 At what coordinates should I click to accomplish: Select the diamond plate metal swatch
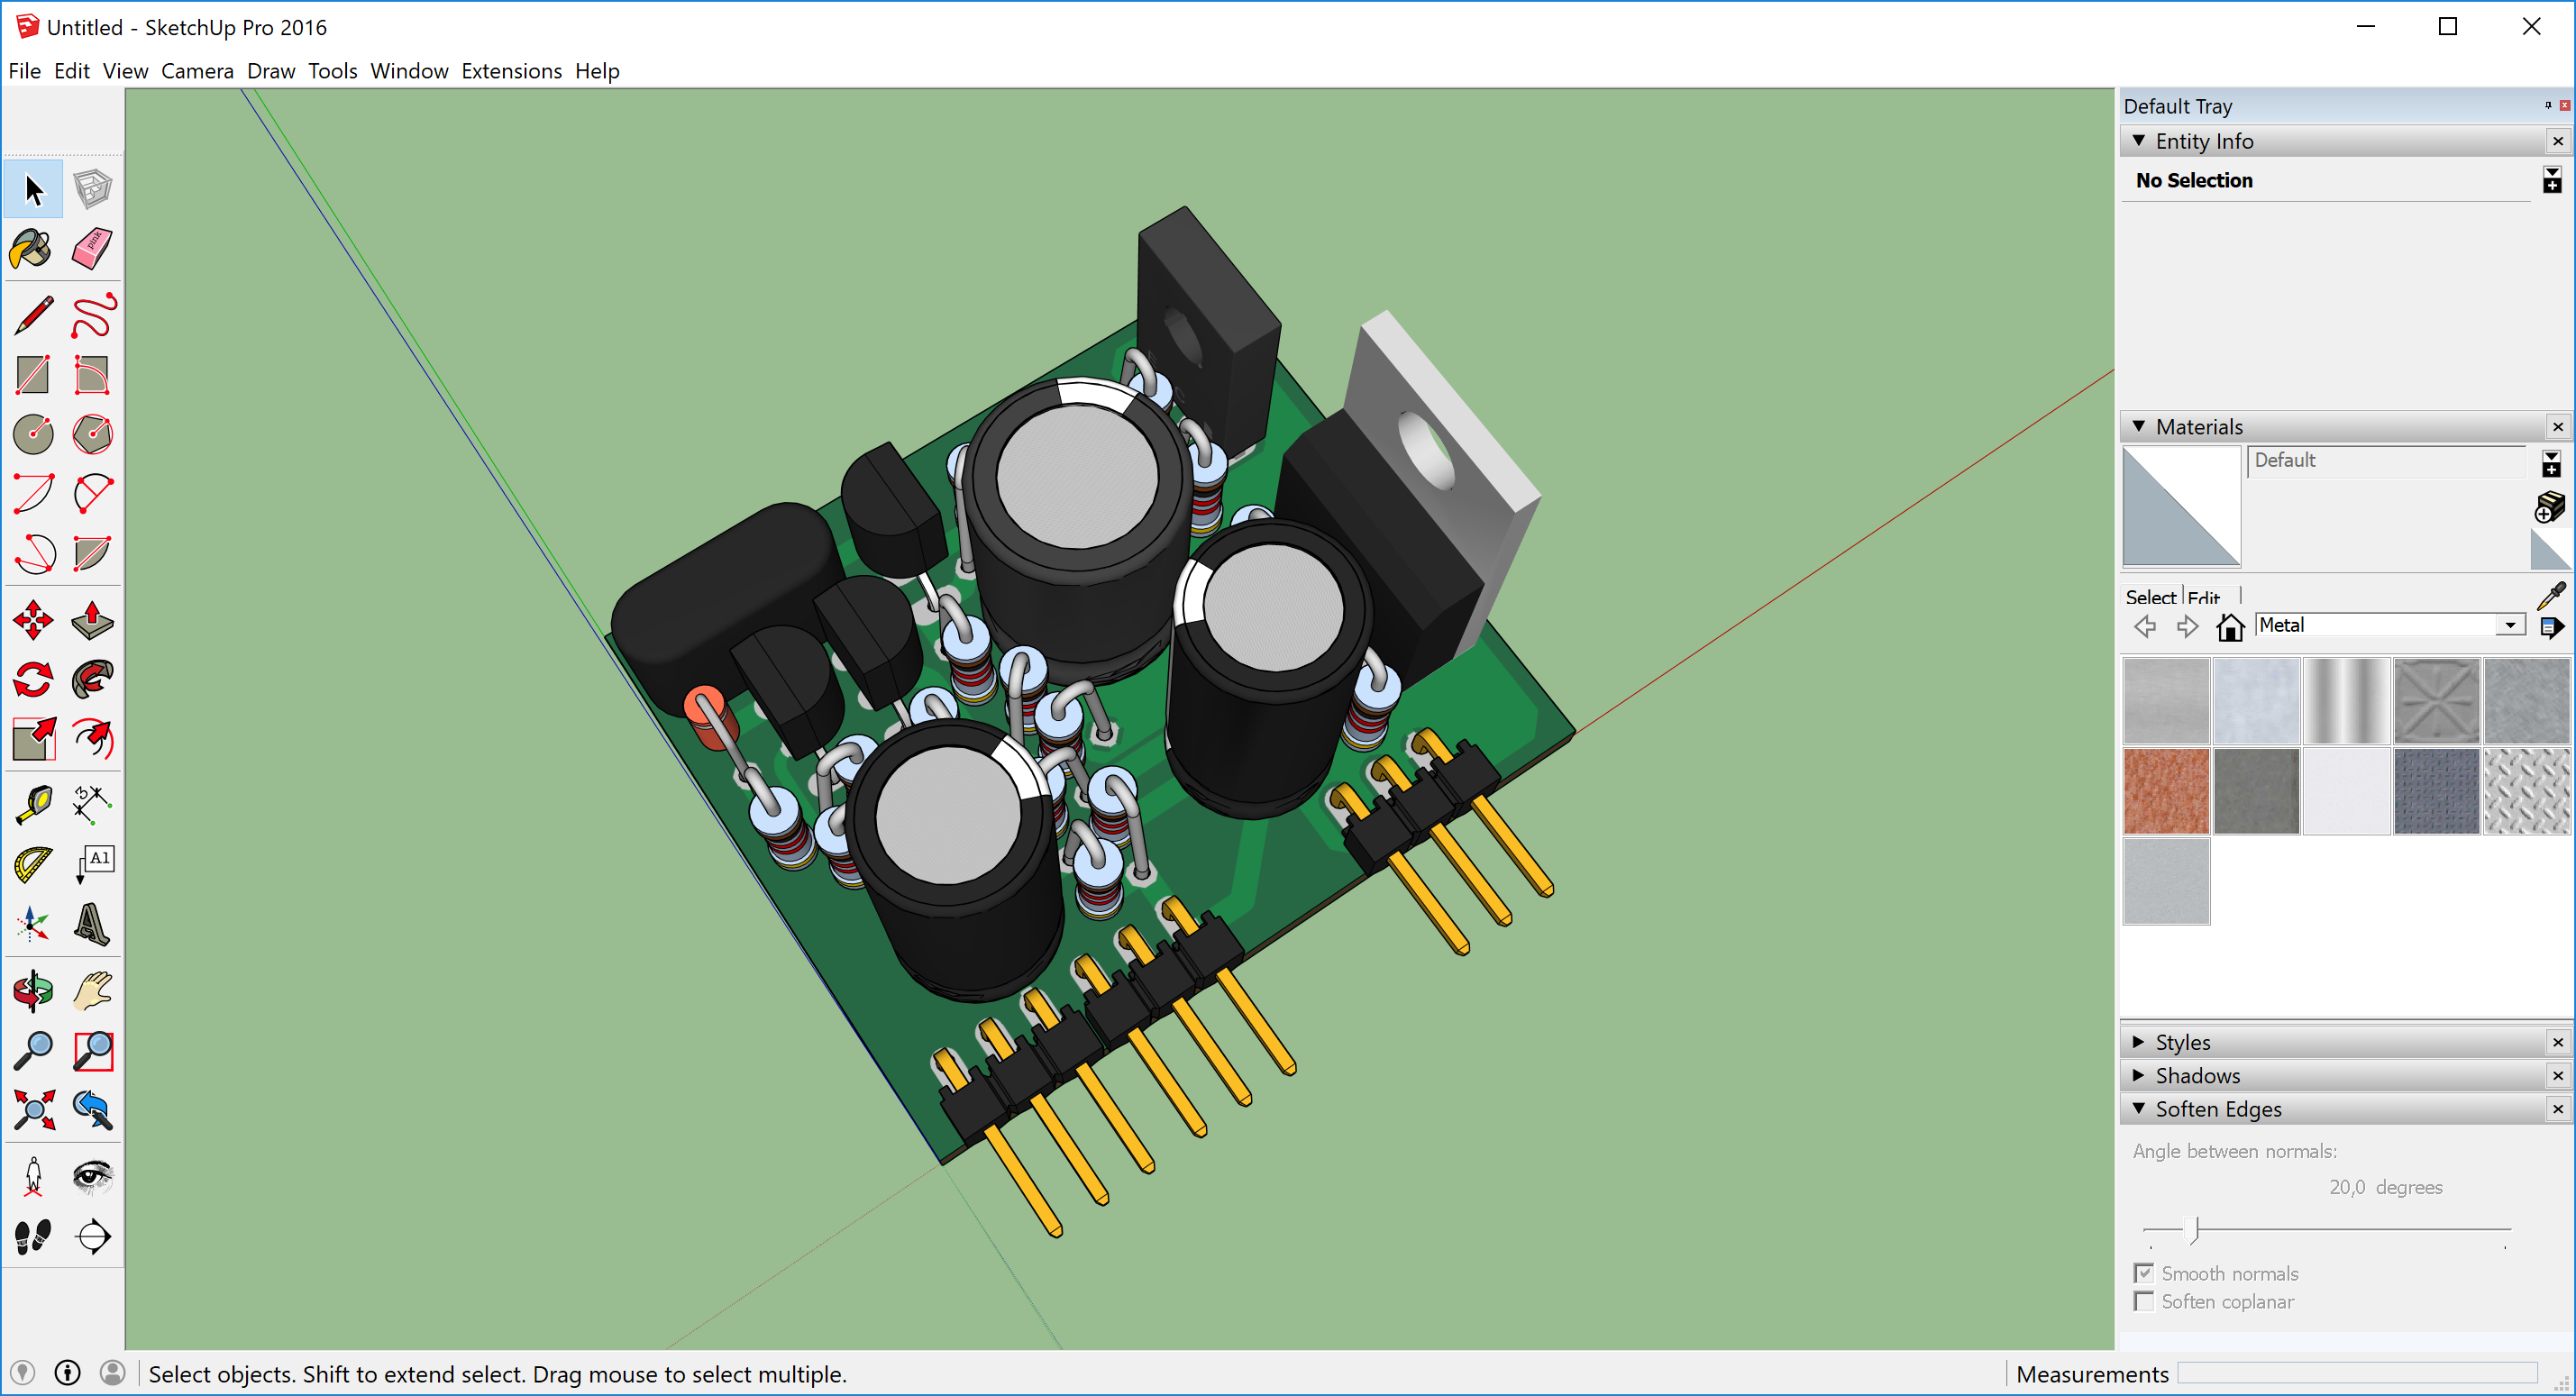coord(2526,790)
